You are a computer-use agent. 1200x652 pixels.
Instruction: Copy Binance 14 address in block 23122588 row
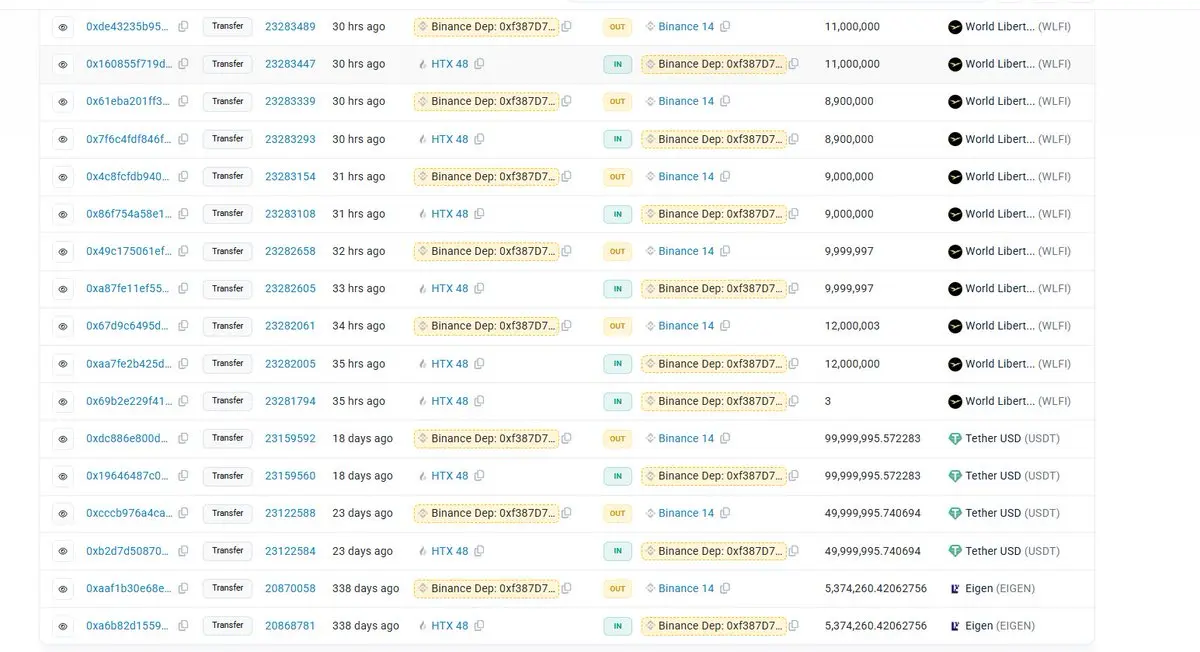click(x=725, y=513)
